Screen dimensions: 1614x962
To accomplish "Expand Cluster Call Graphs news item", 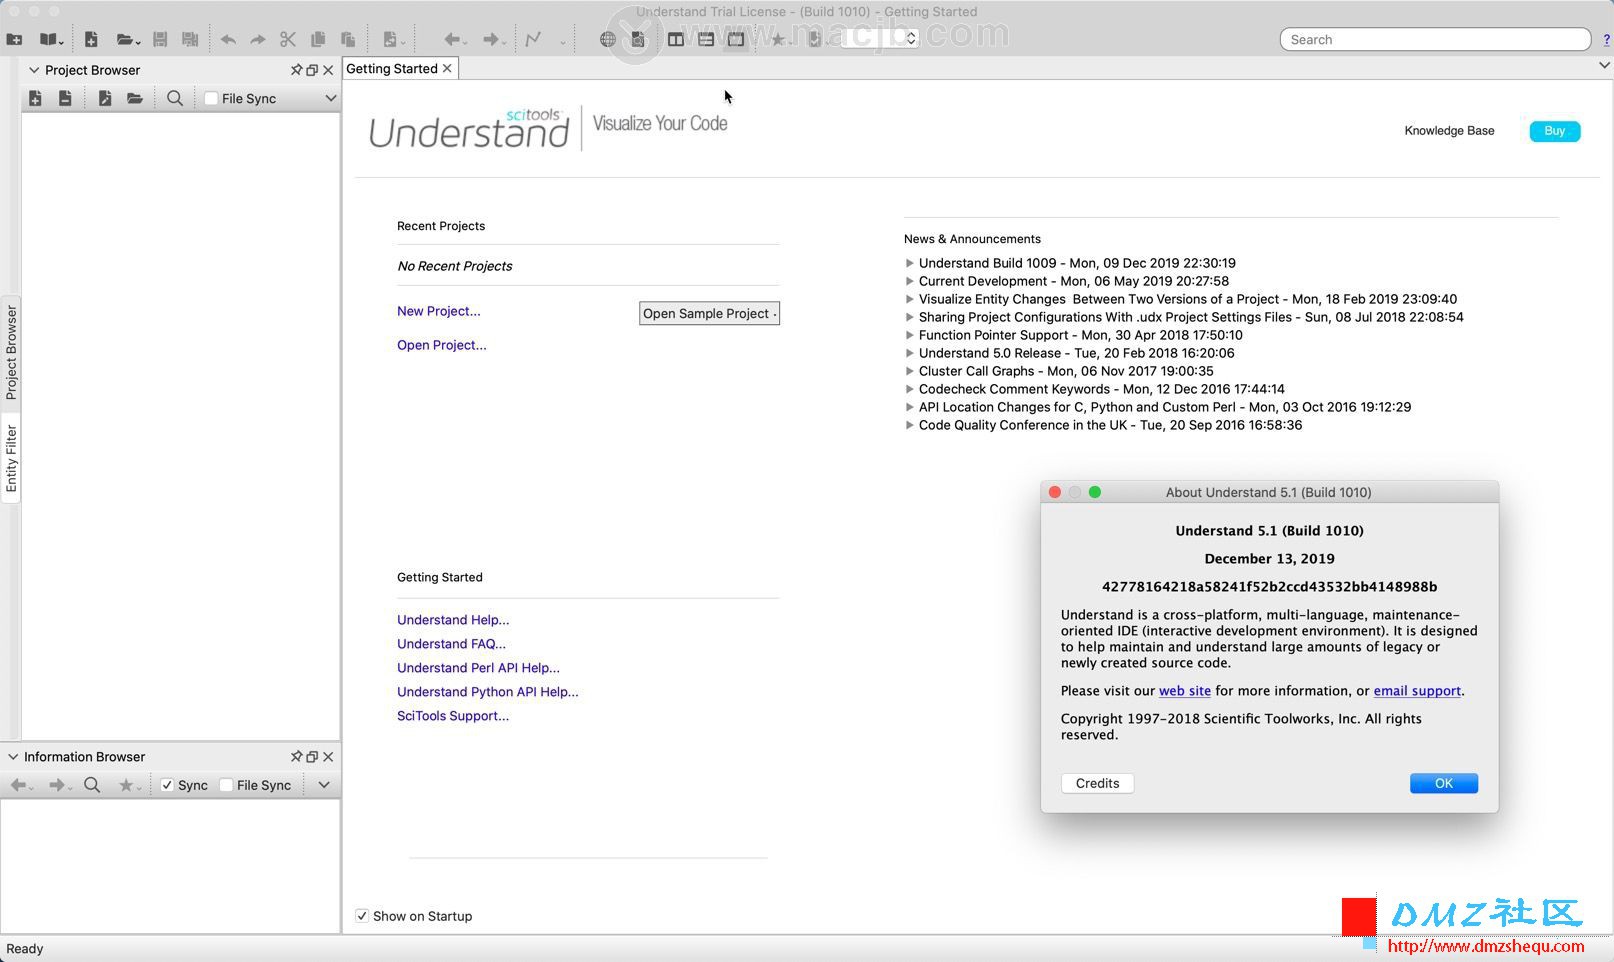I will [910, 371].
